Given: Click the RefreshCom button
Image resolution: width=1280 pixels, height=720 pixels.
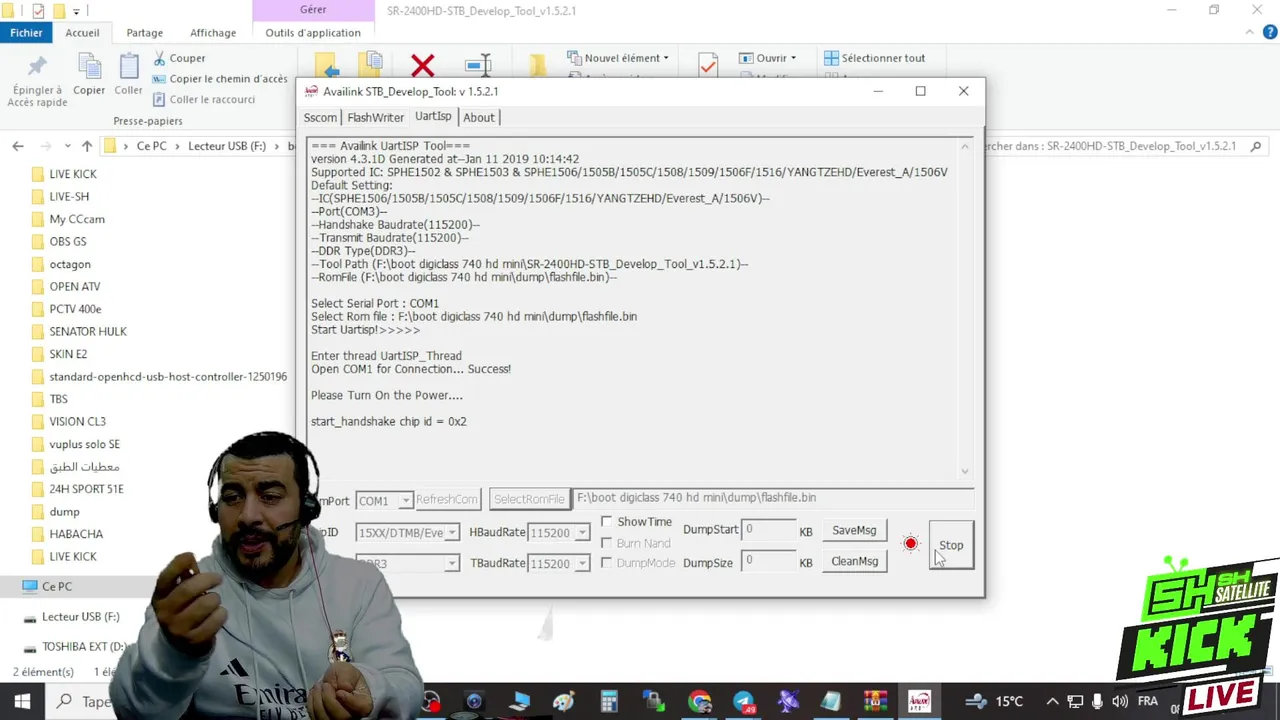Looking at the screenshot, I should 447,499.
